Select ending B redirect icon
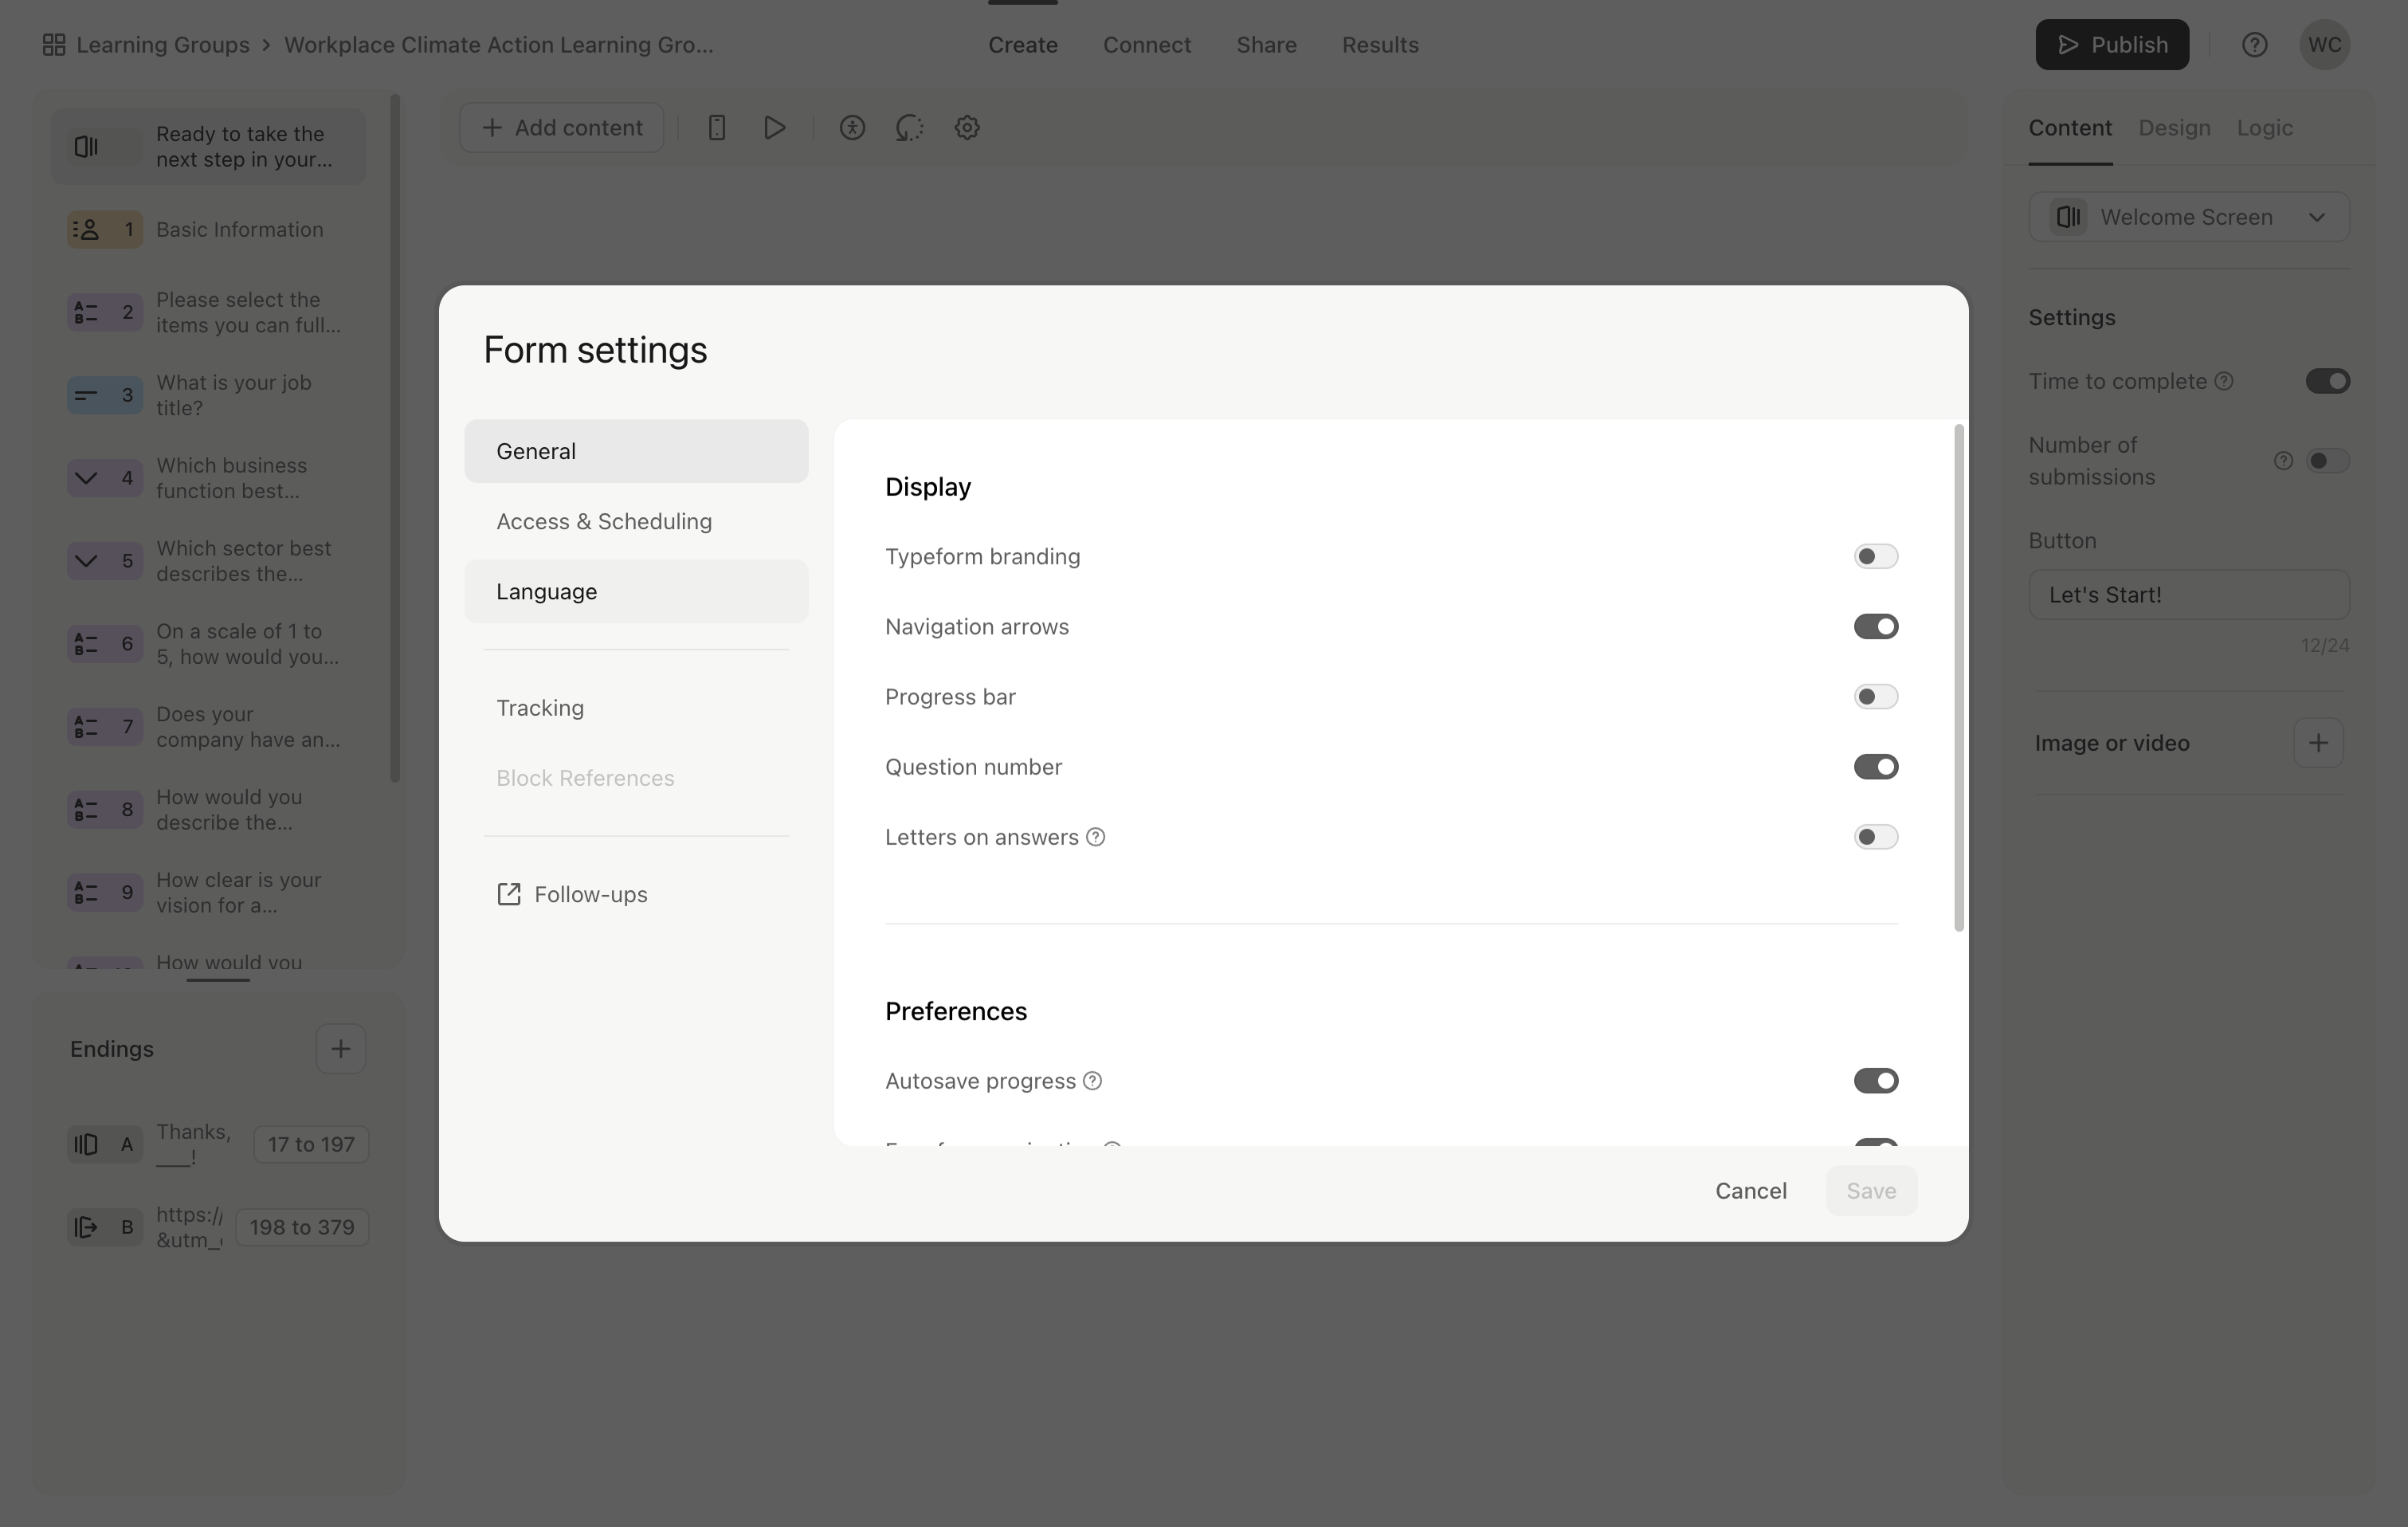This screenshot has width=2408, height=1527. [87, 1227]
